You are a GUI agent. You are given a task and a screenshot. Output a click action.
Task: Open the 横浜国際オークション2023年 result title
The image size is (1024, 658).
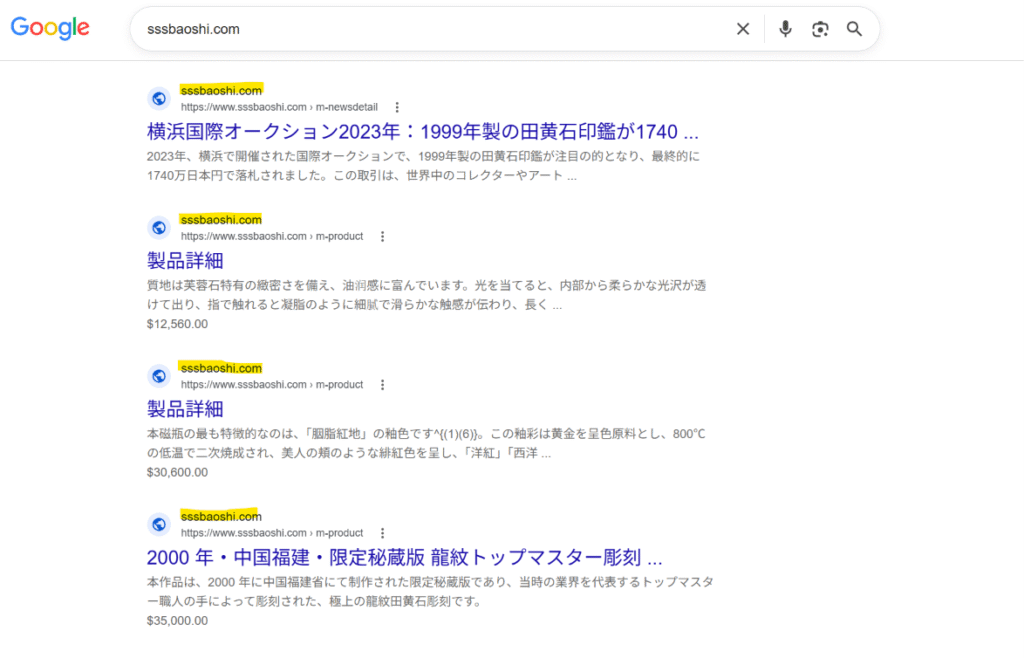(x=423, y=132)
